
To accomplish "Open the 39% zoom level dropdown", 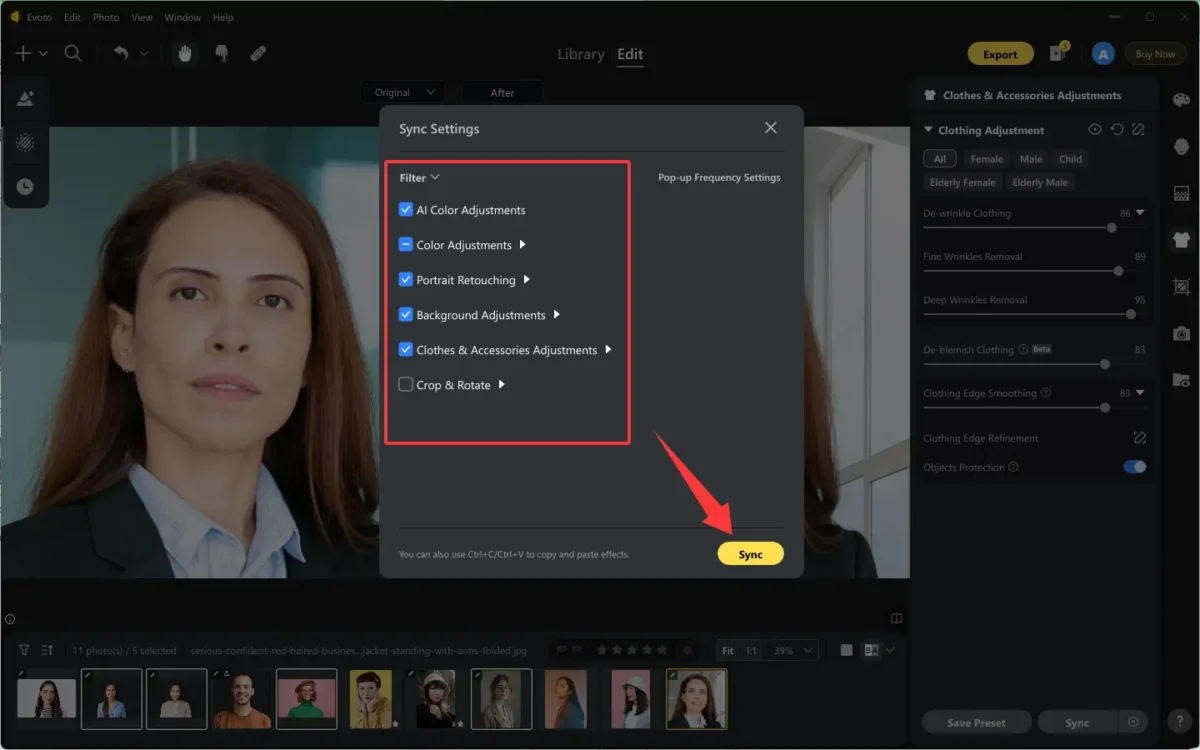I will 791,649.
